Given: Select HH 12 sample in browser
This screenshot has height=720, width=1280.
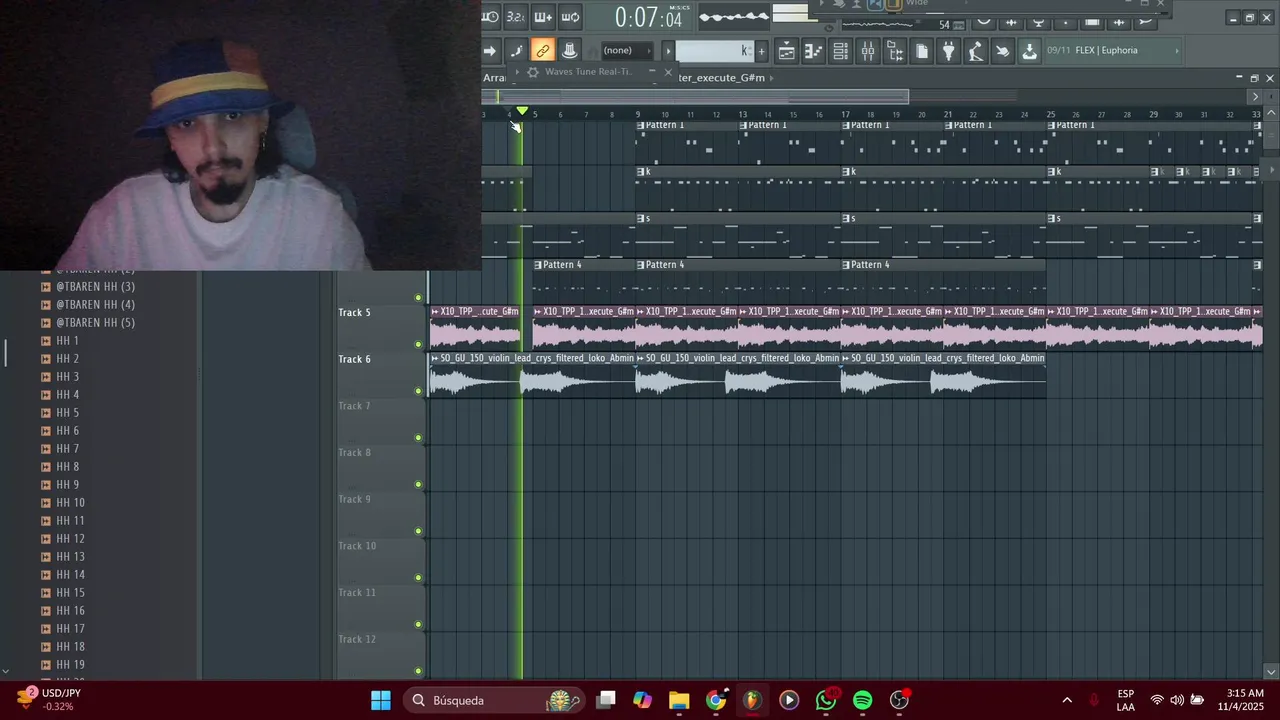Looking at the screenshot, I should (70, 539).
